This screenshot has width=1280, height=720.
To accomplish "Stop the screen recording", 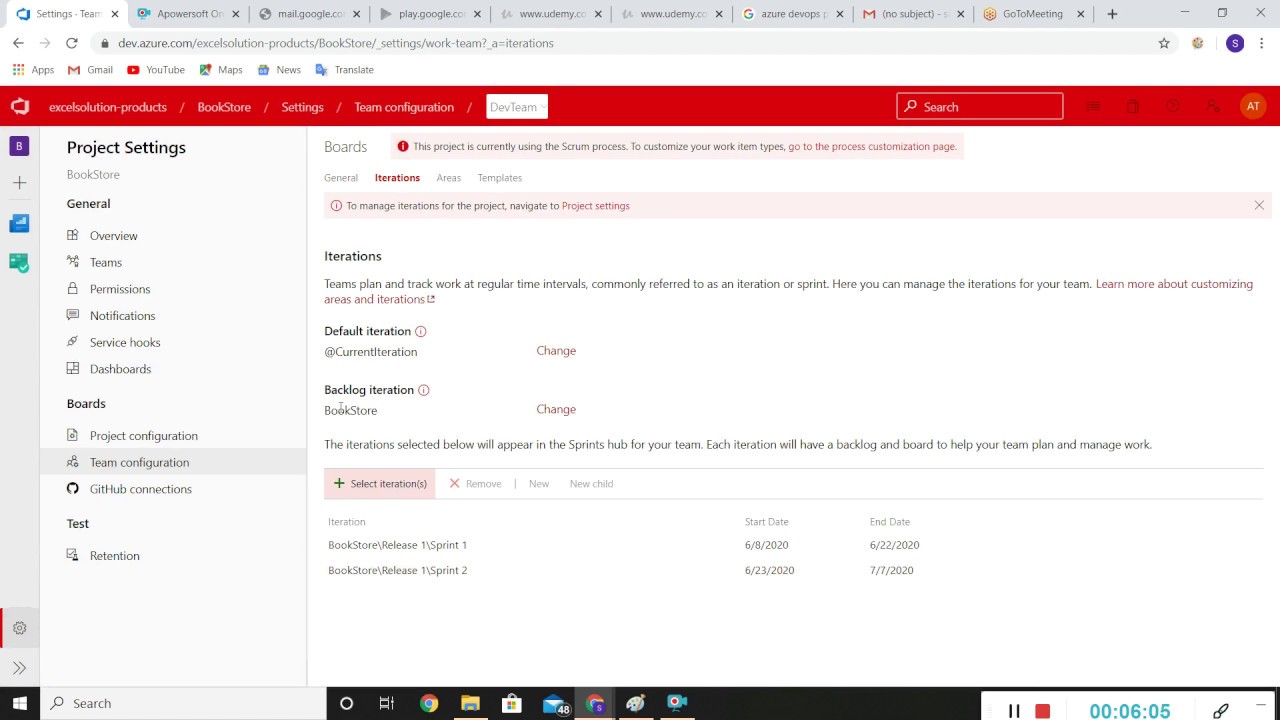I will pyautogui.click(x=1043, y=711).
